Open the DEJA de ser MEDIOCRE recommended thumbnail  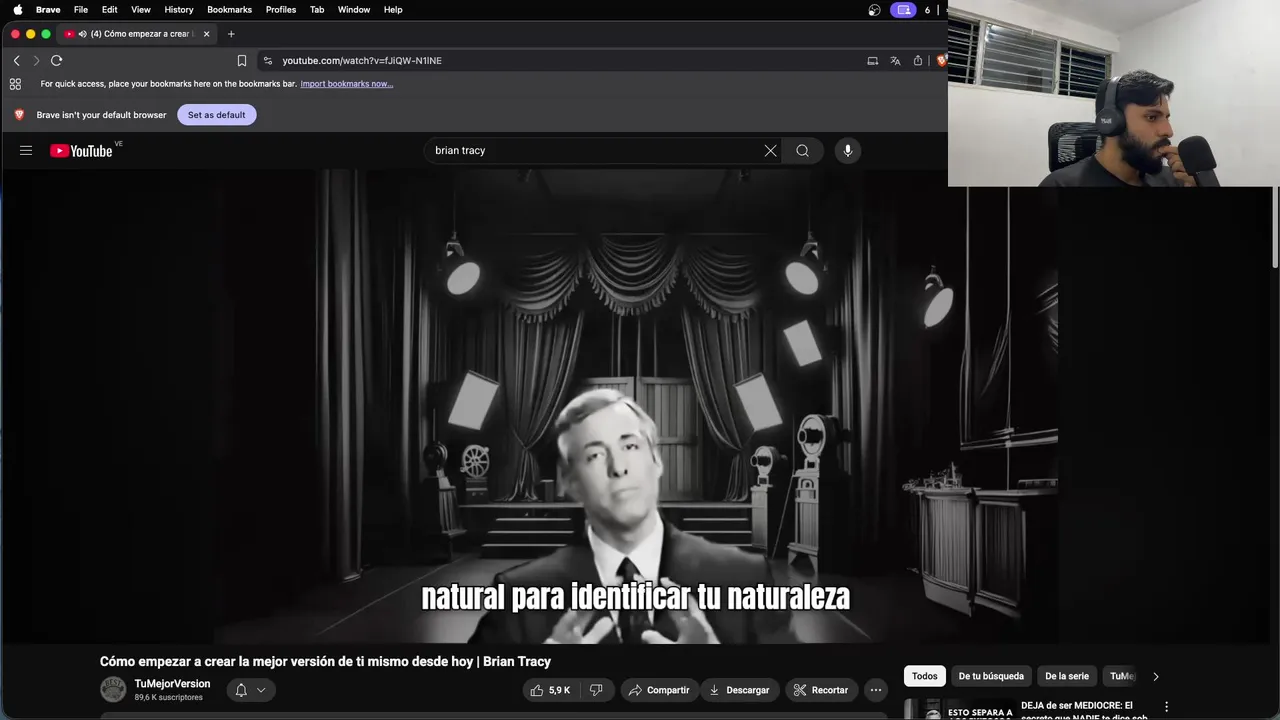click(957, 710)
